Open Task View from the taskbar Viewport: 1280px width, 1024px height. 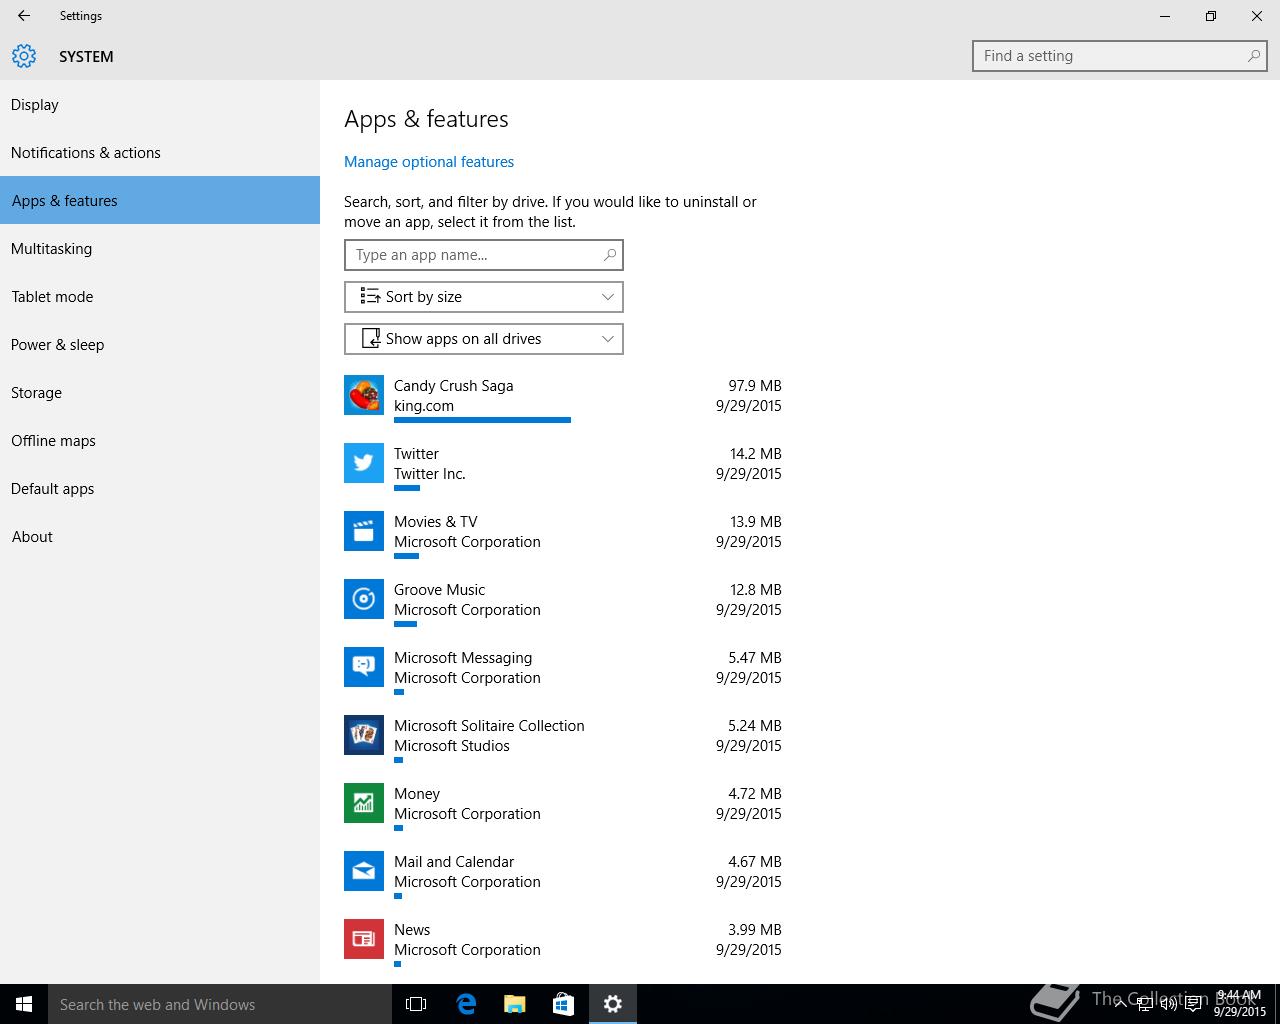coord(416,1004)
